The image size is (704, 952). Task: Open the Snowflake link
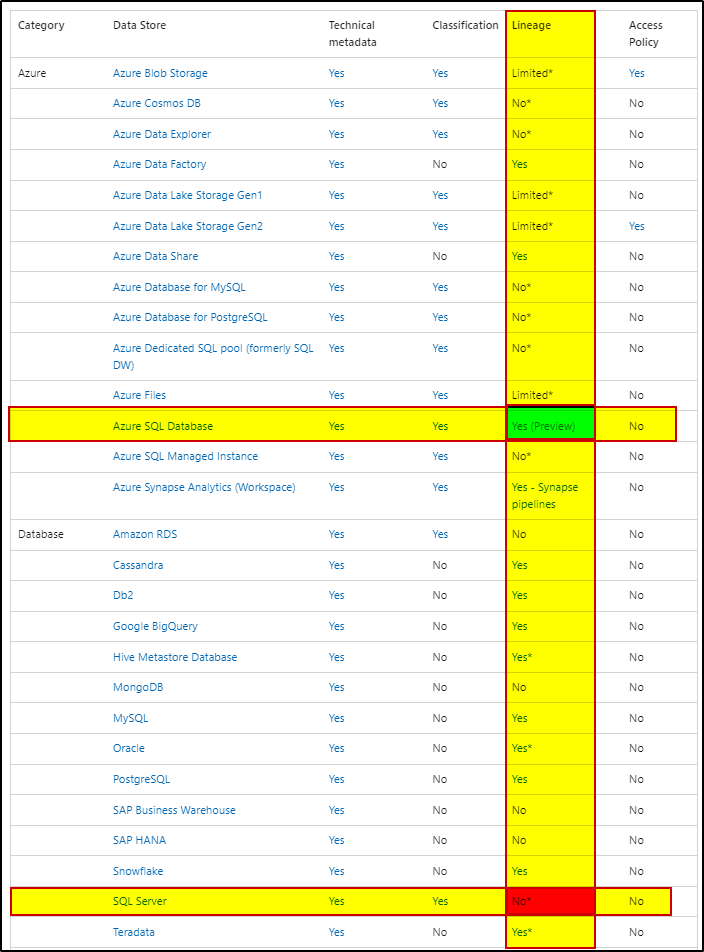pos(138,871)
